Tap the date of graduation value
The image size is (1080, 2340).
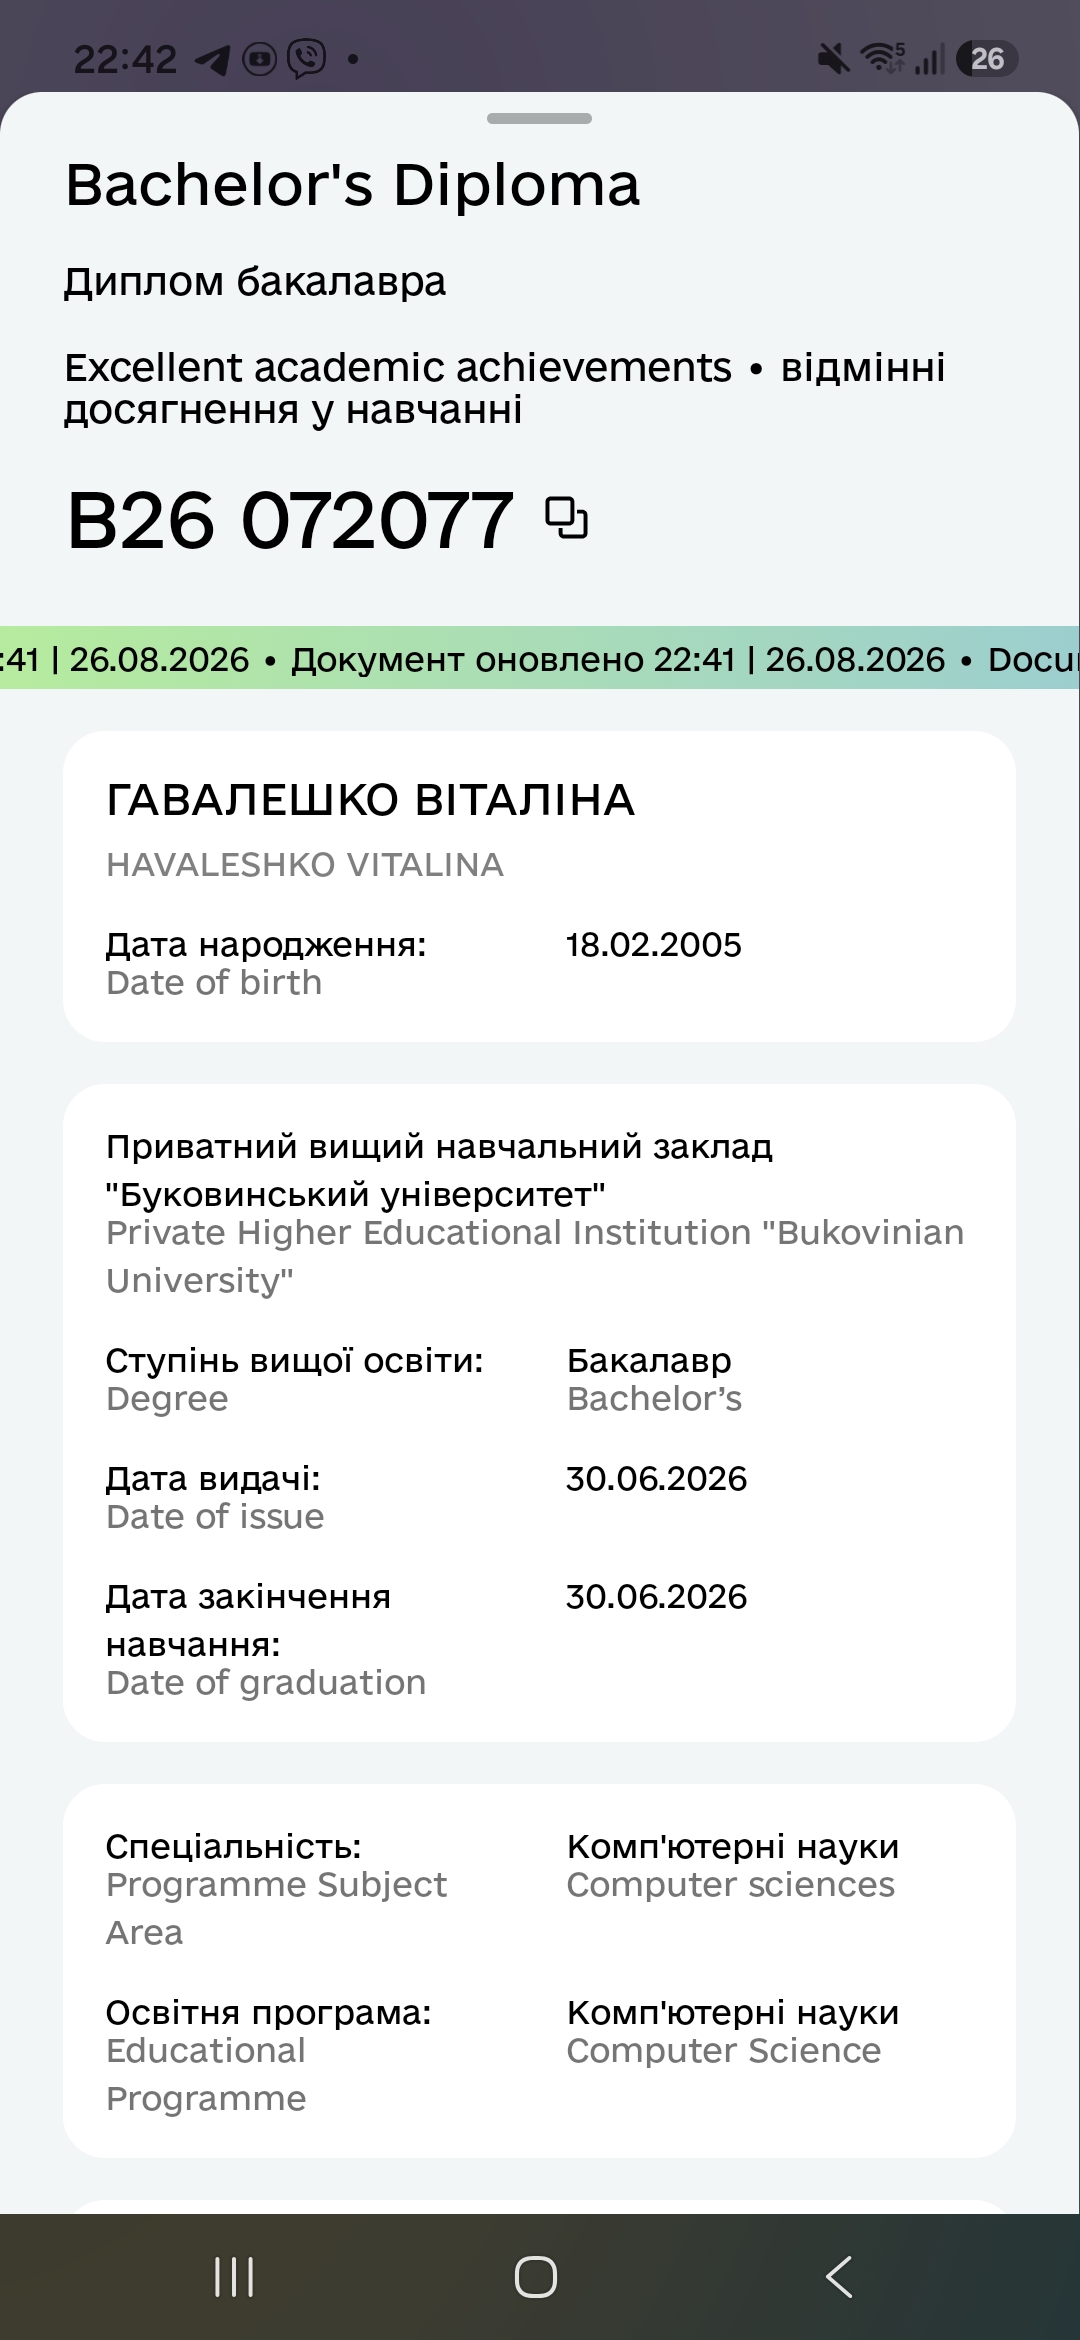pyautogui.click(x=656, y=1597)
